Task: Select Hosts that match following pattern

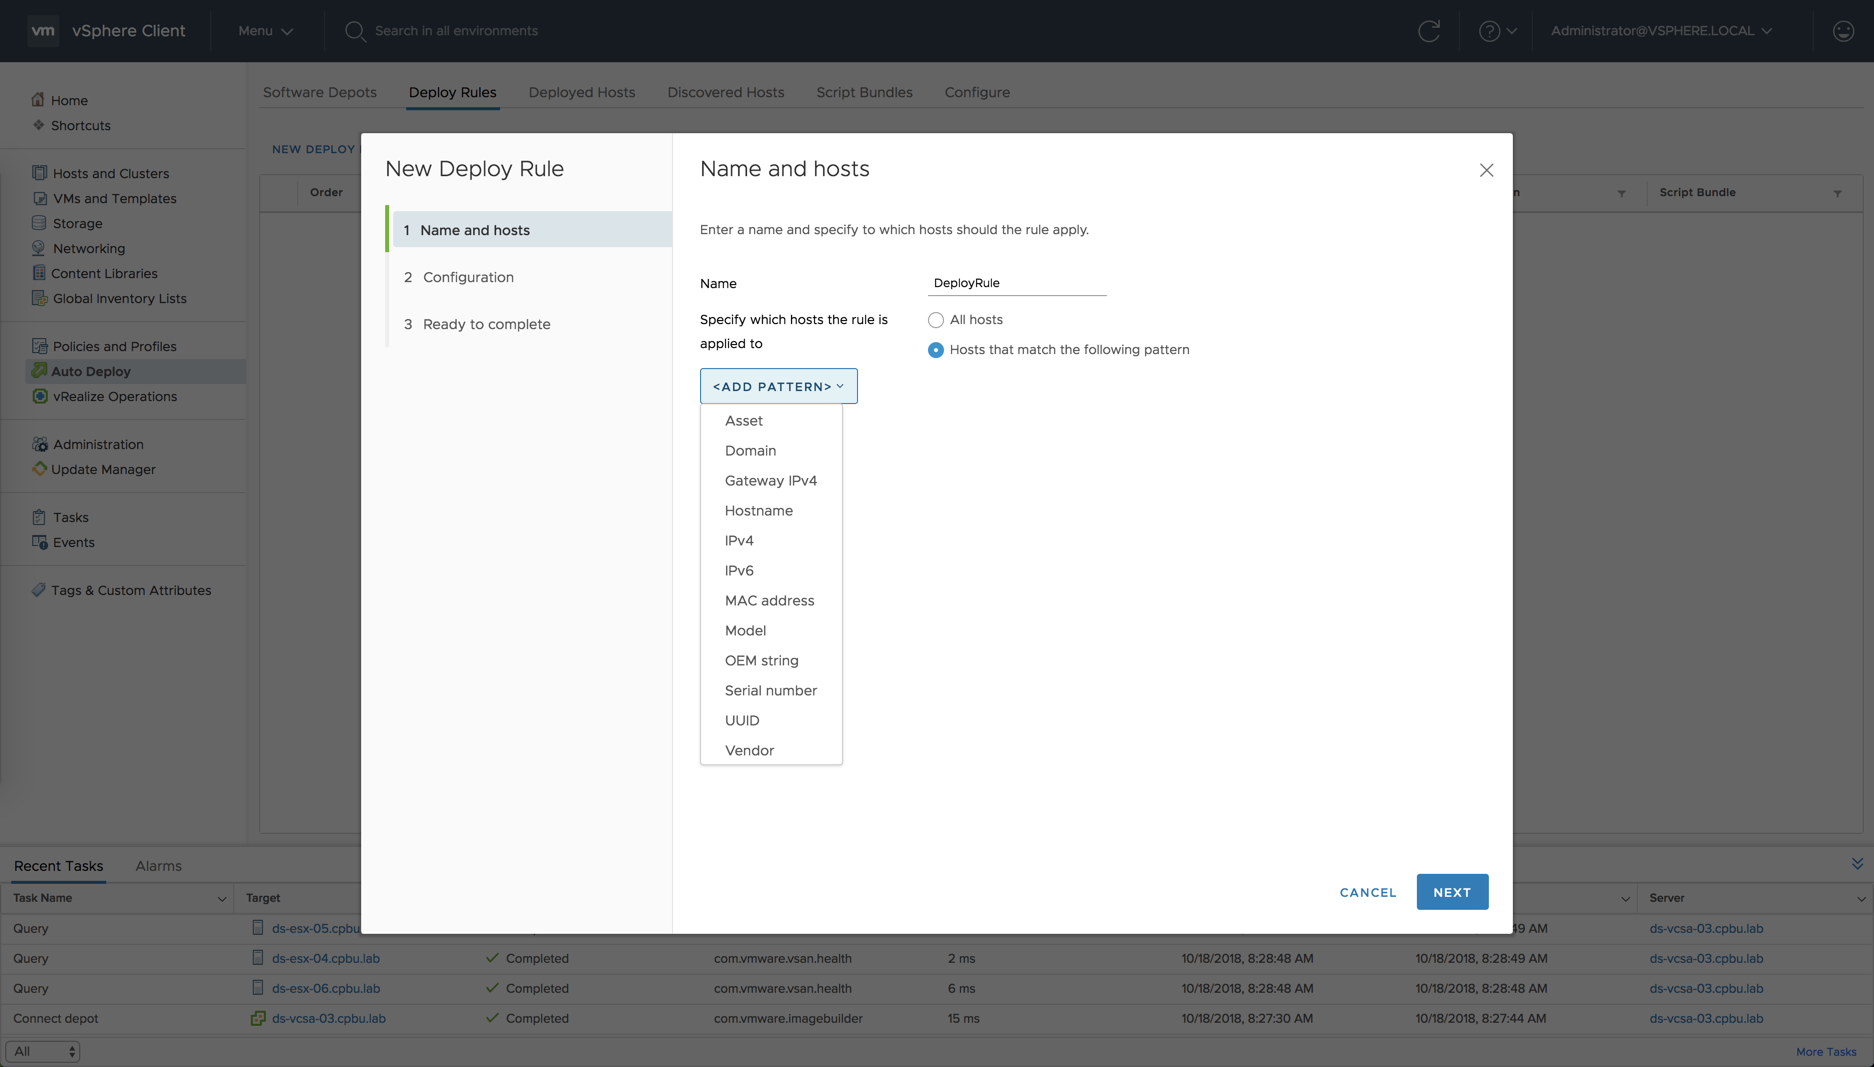Action: pyautogui.click(x=935, y=350)
